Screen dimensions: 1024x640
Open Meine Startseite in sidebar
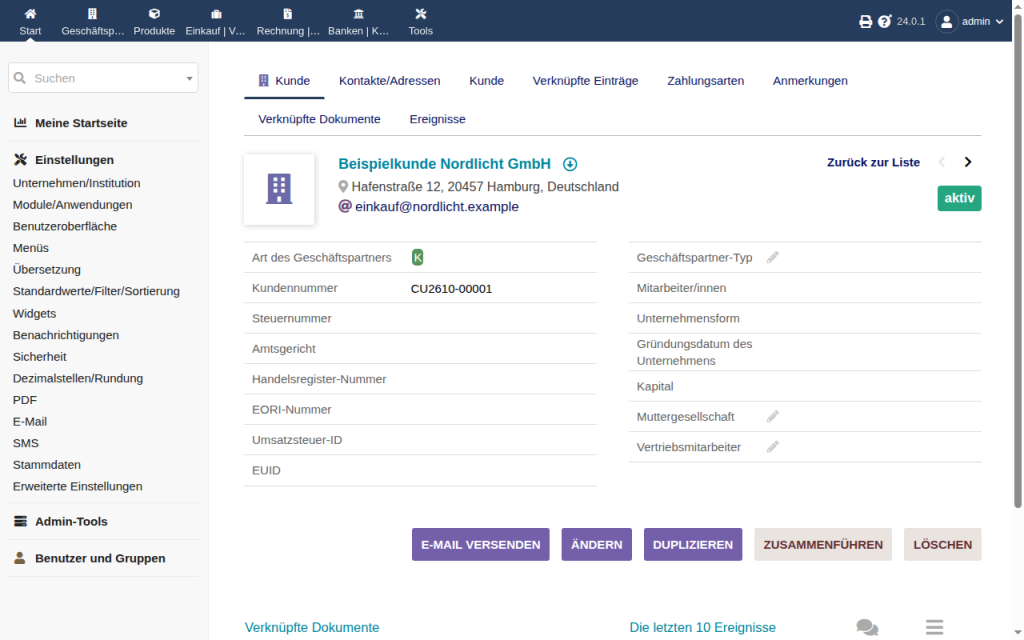[81, 123]
